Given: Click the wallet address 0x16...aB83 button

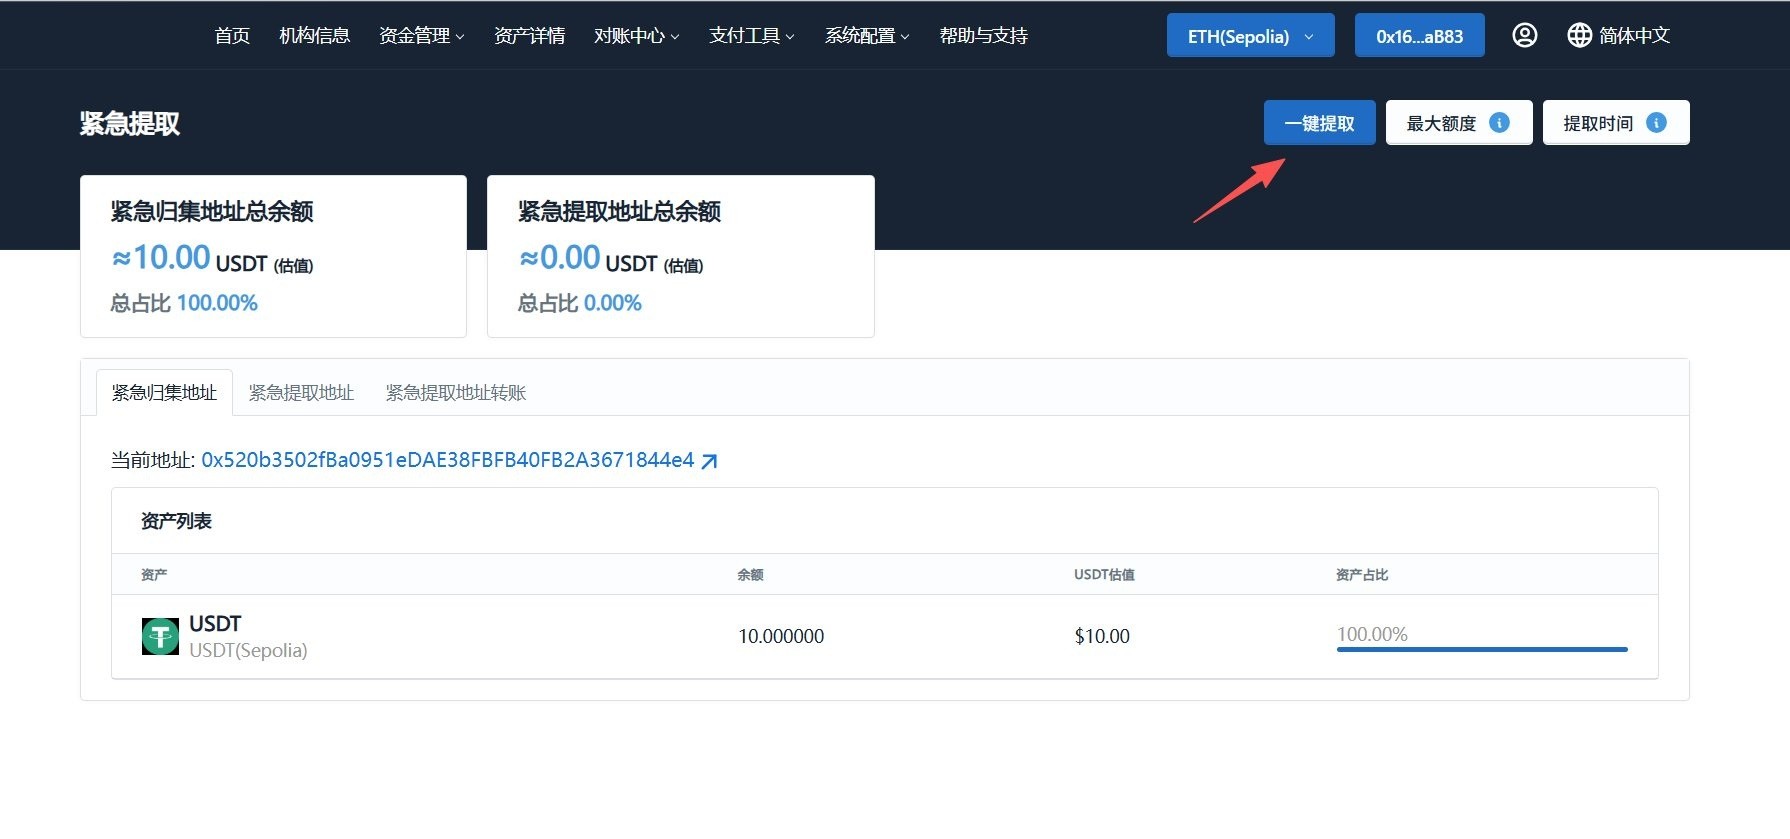Looking at the screenshot, I should pyautogui.click(x=1419, y=36).
